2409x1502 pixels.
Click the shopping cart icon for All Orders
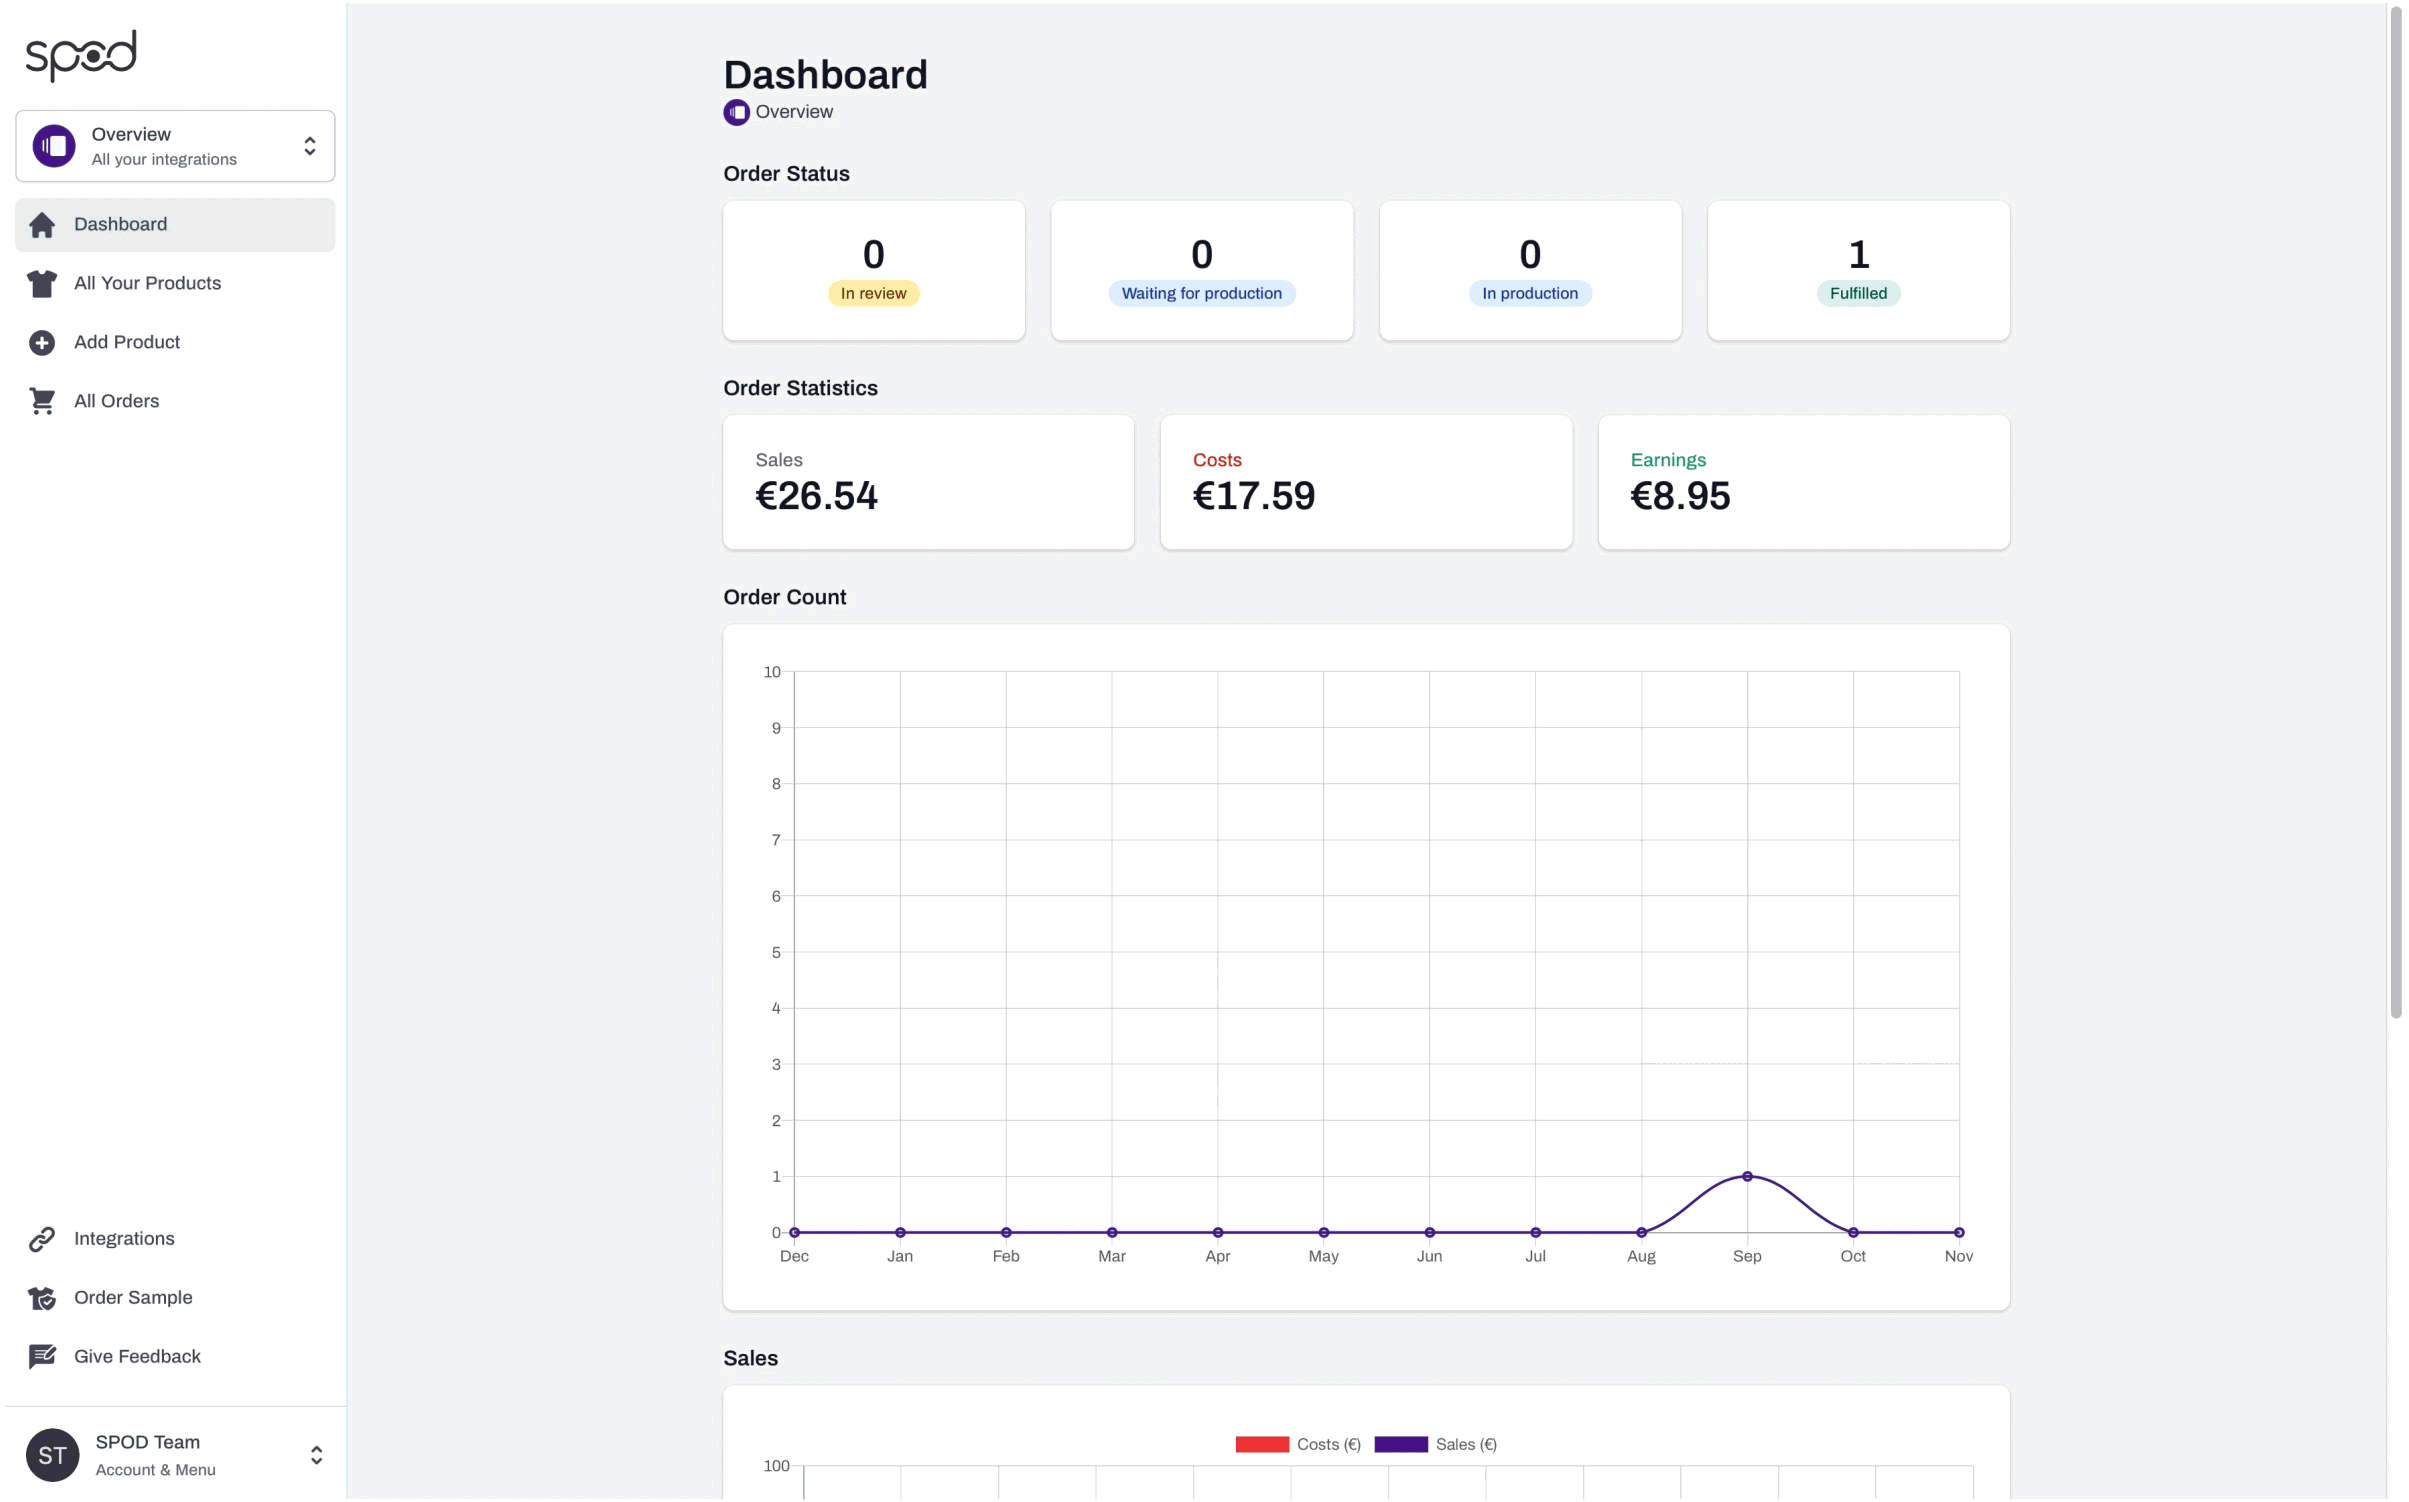click(x=42, y=402)
